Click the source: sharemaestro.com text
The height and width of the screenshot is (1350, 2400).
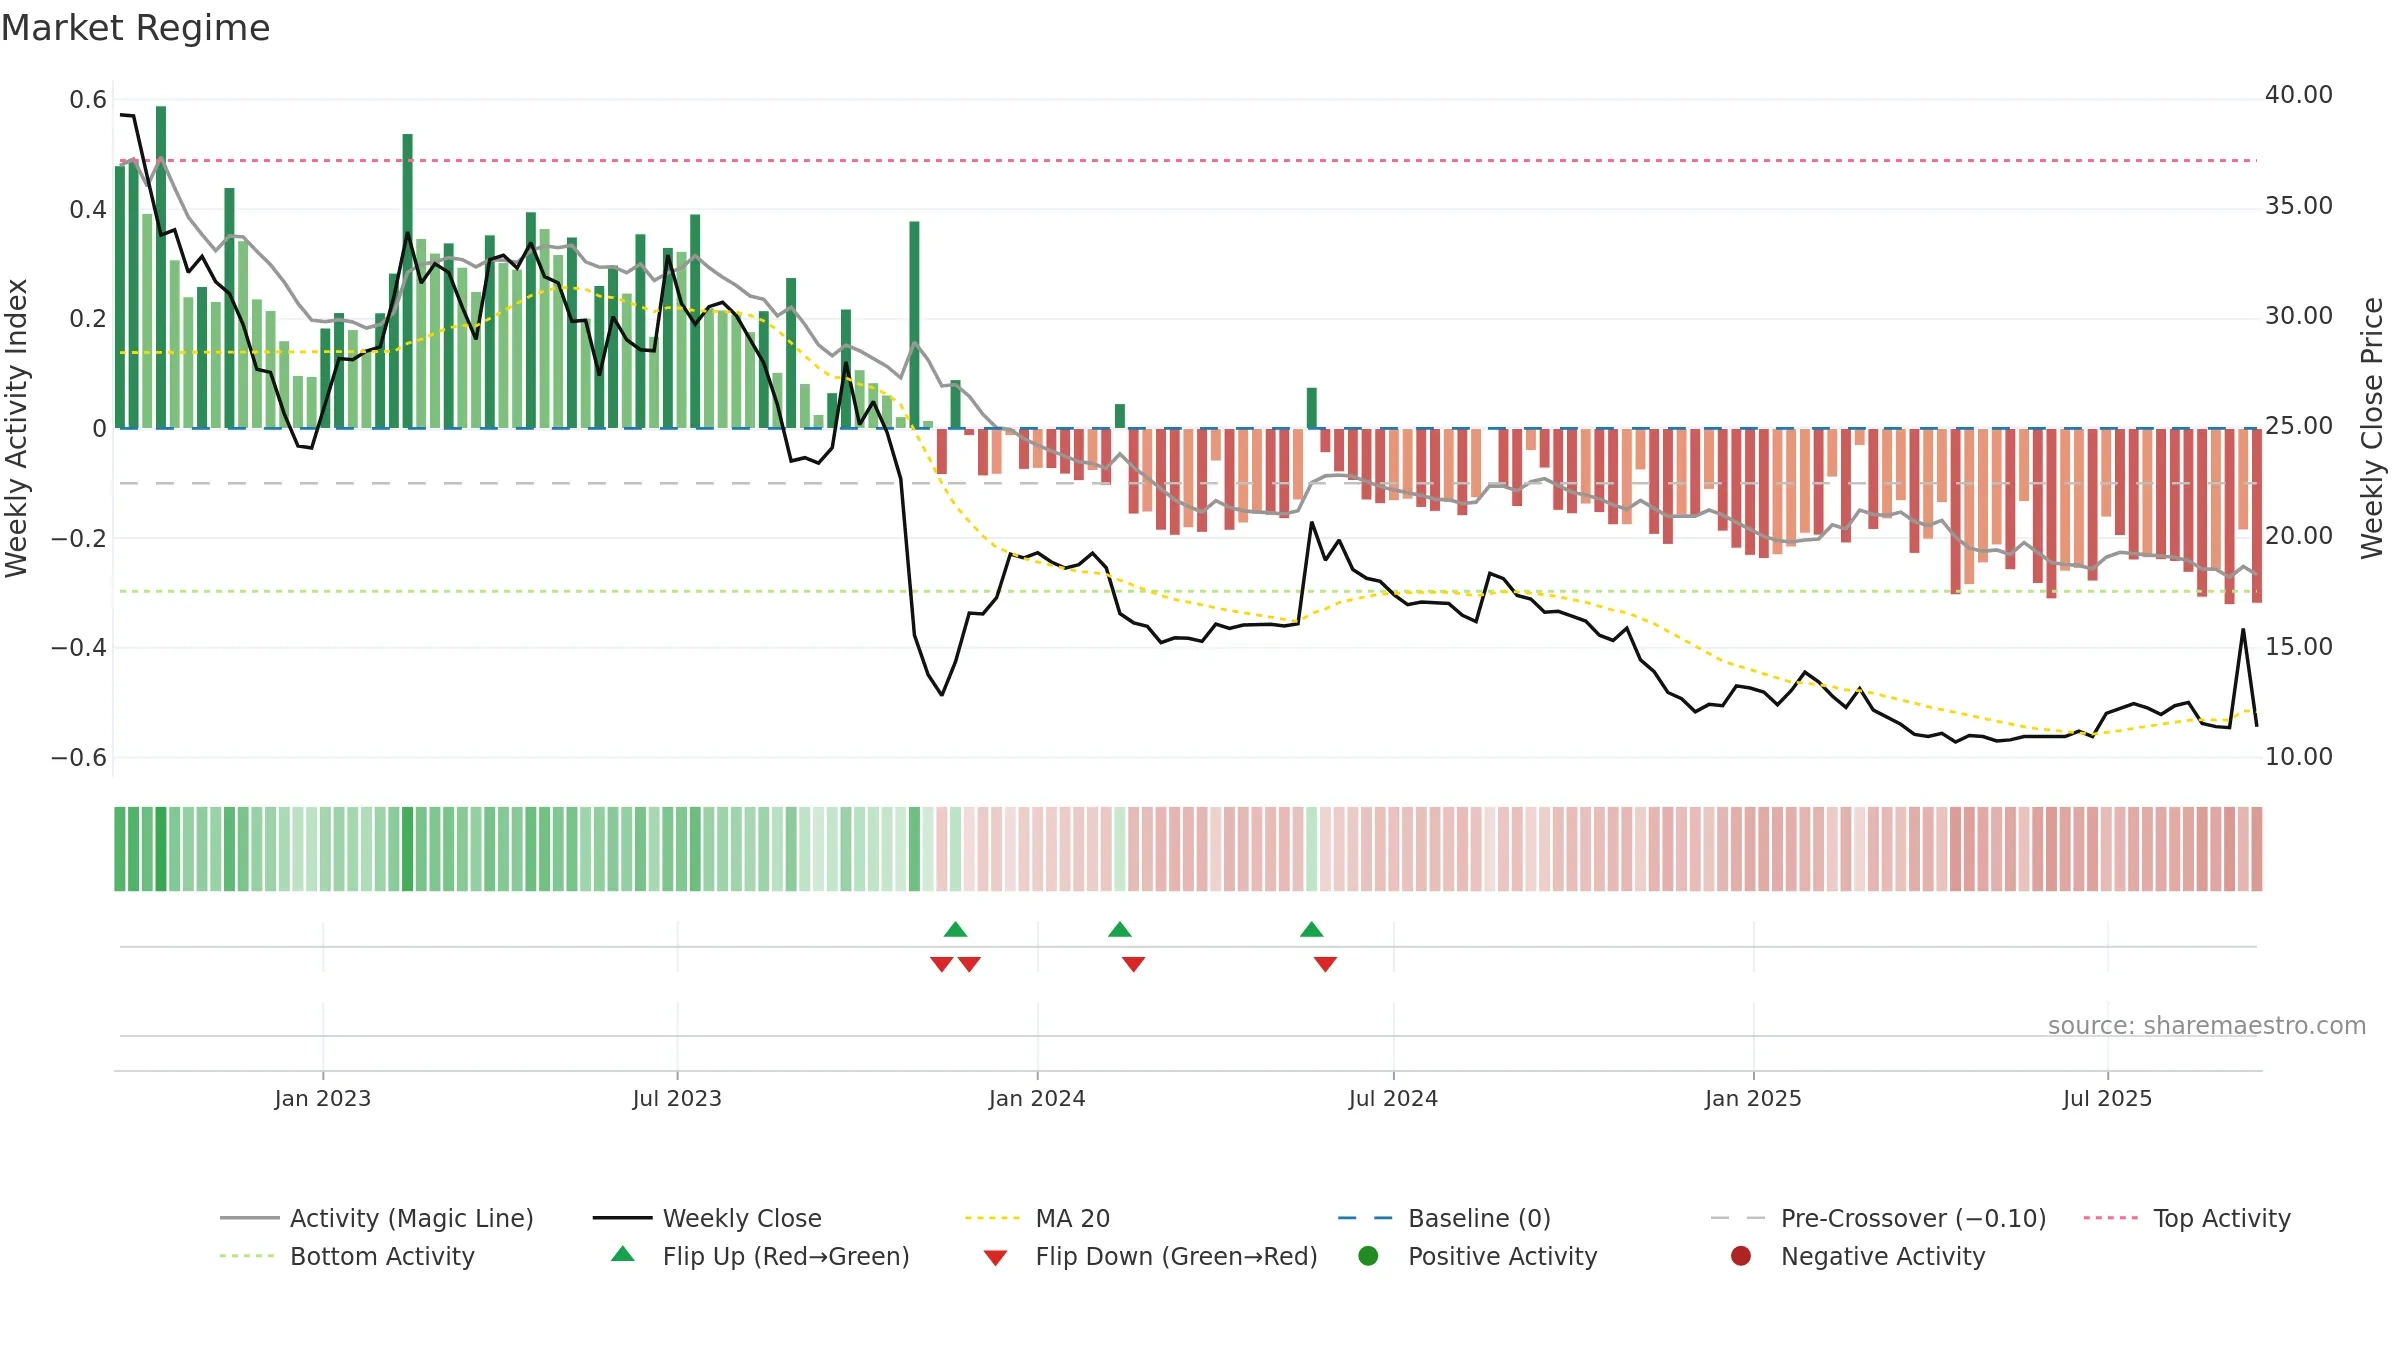2207,1026
